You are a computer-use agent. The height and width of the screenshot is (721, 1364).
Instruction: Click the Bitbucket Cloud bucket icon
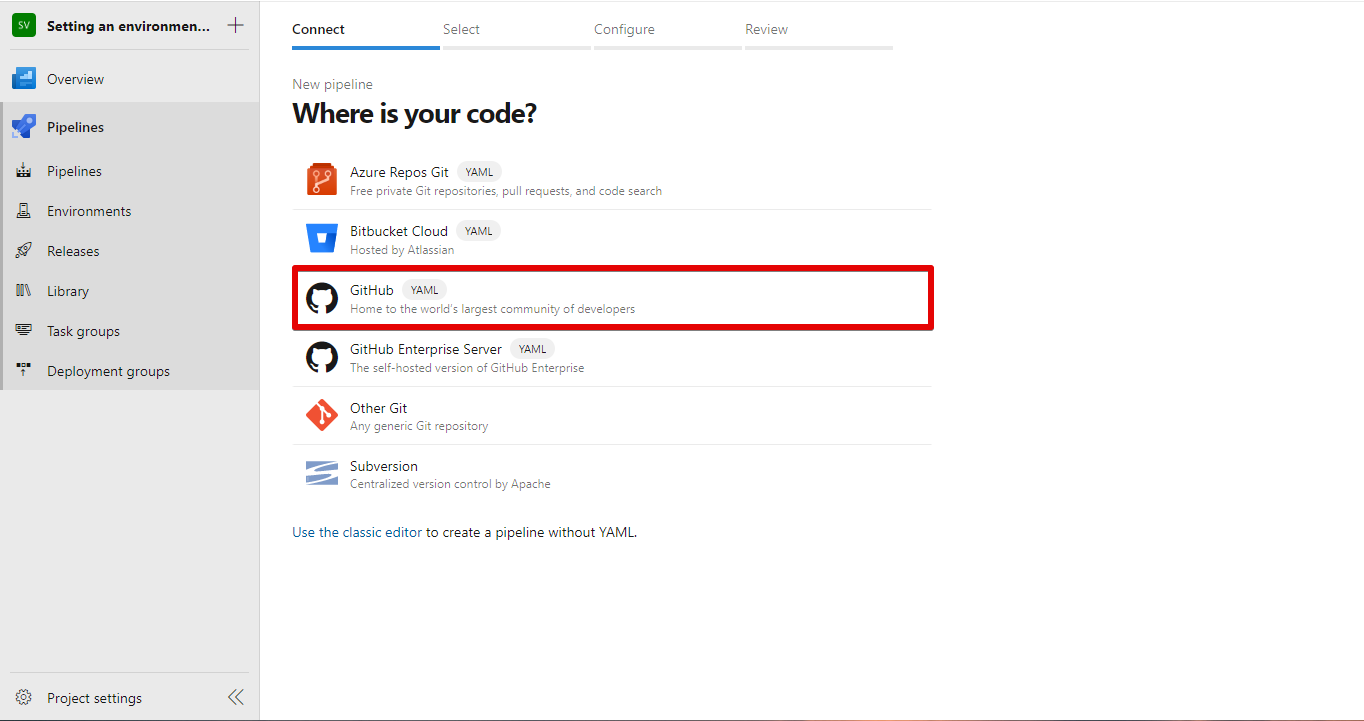tap(322, 239)
